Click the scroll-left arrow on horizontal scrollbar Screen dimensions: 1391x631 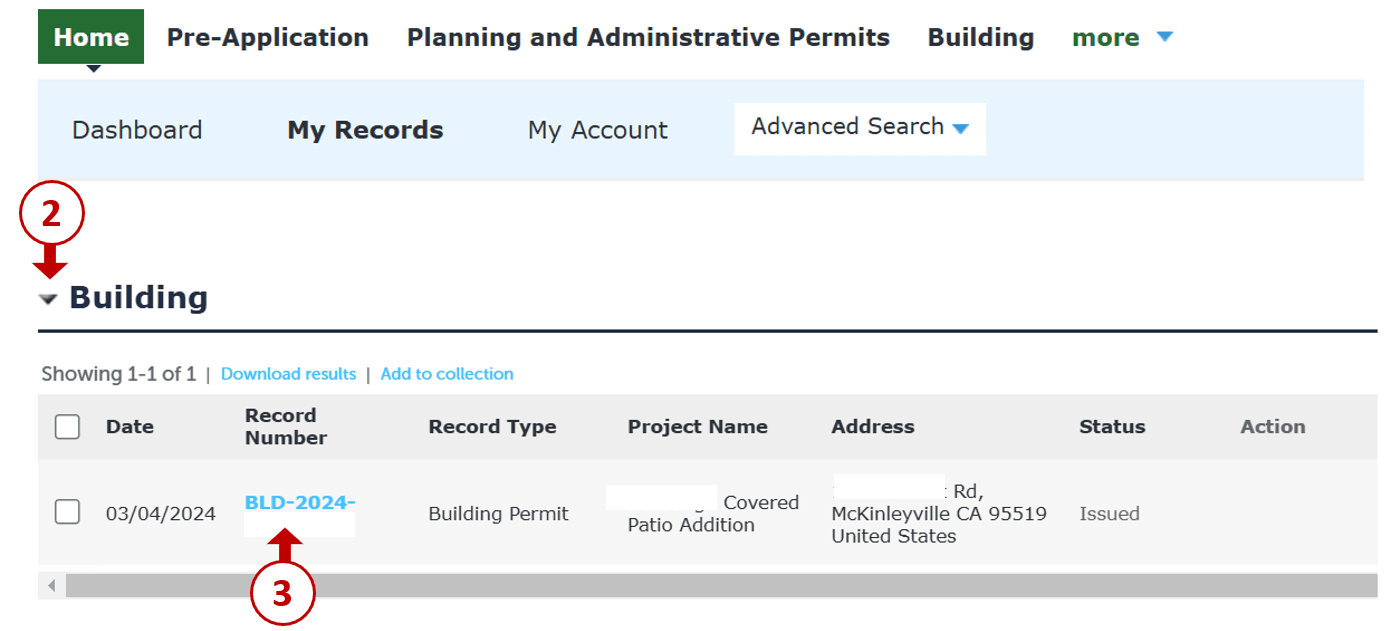coord(51,585)
